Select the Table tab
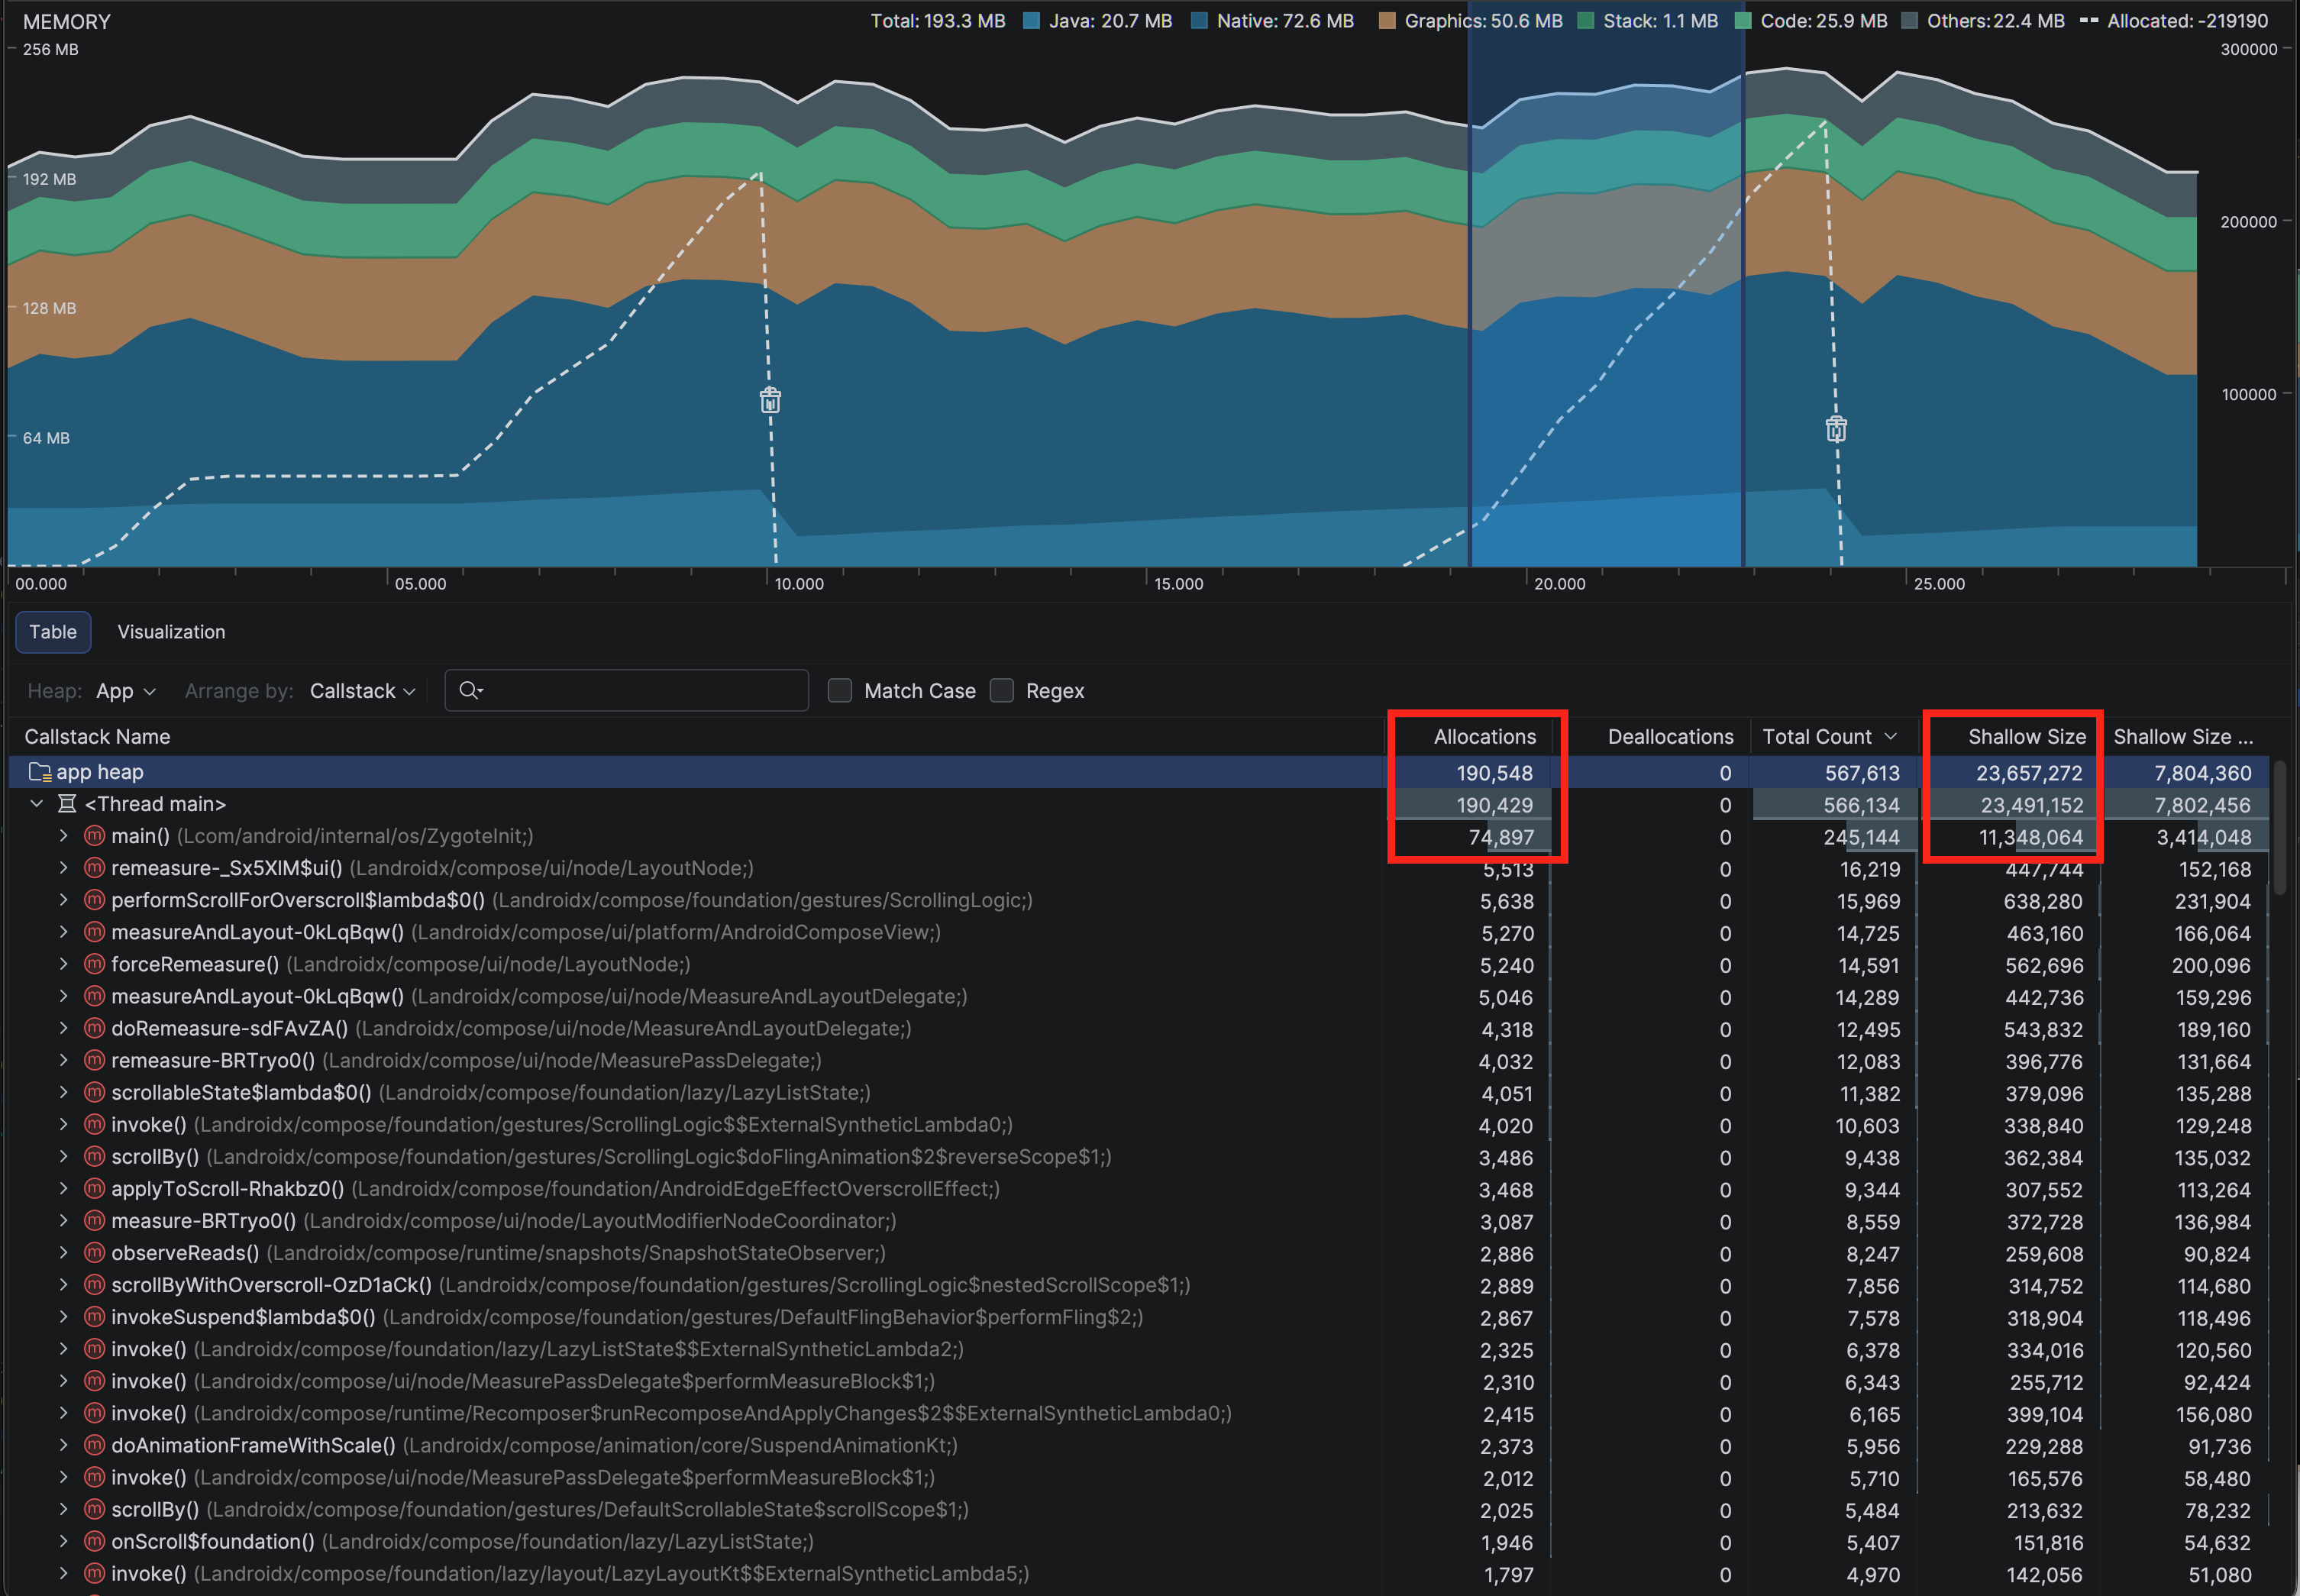 pos(53,632)
